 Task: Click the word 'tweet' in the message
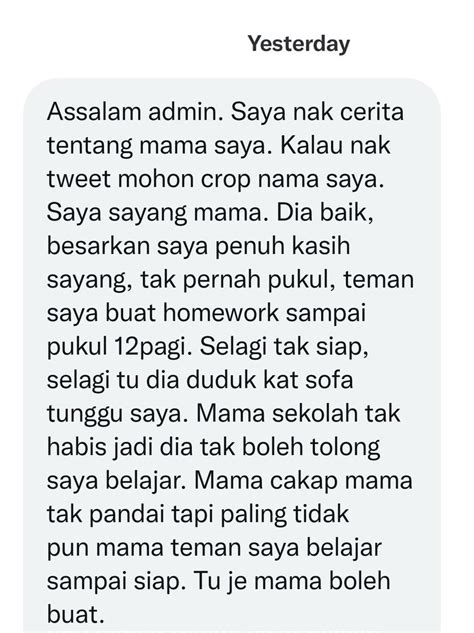point(79,179)
